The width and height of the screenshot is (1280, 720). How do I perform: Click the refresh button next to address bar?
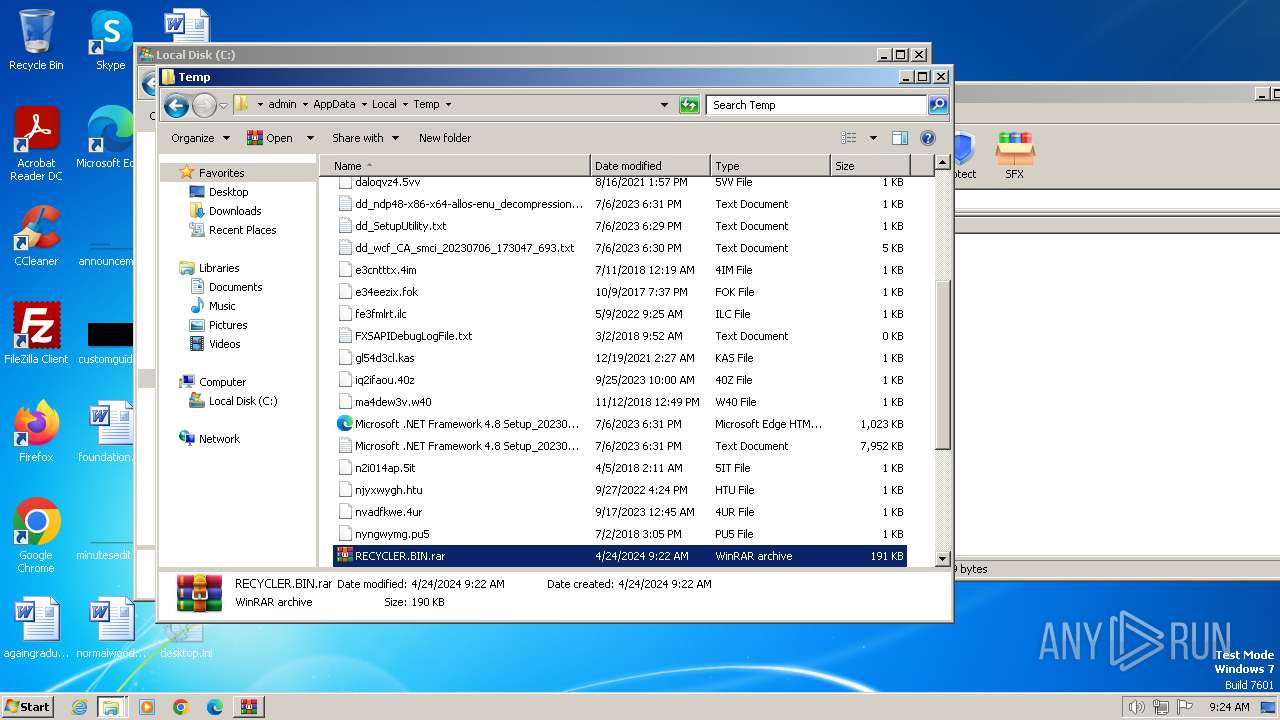(689, 104)
